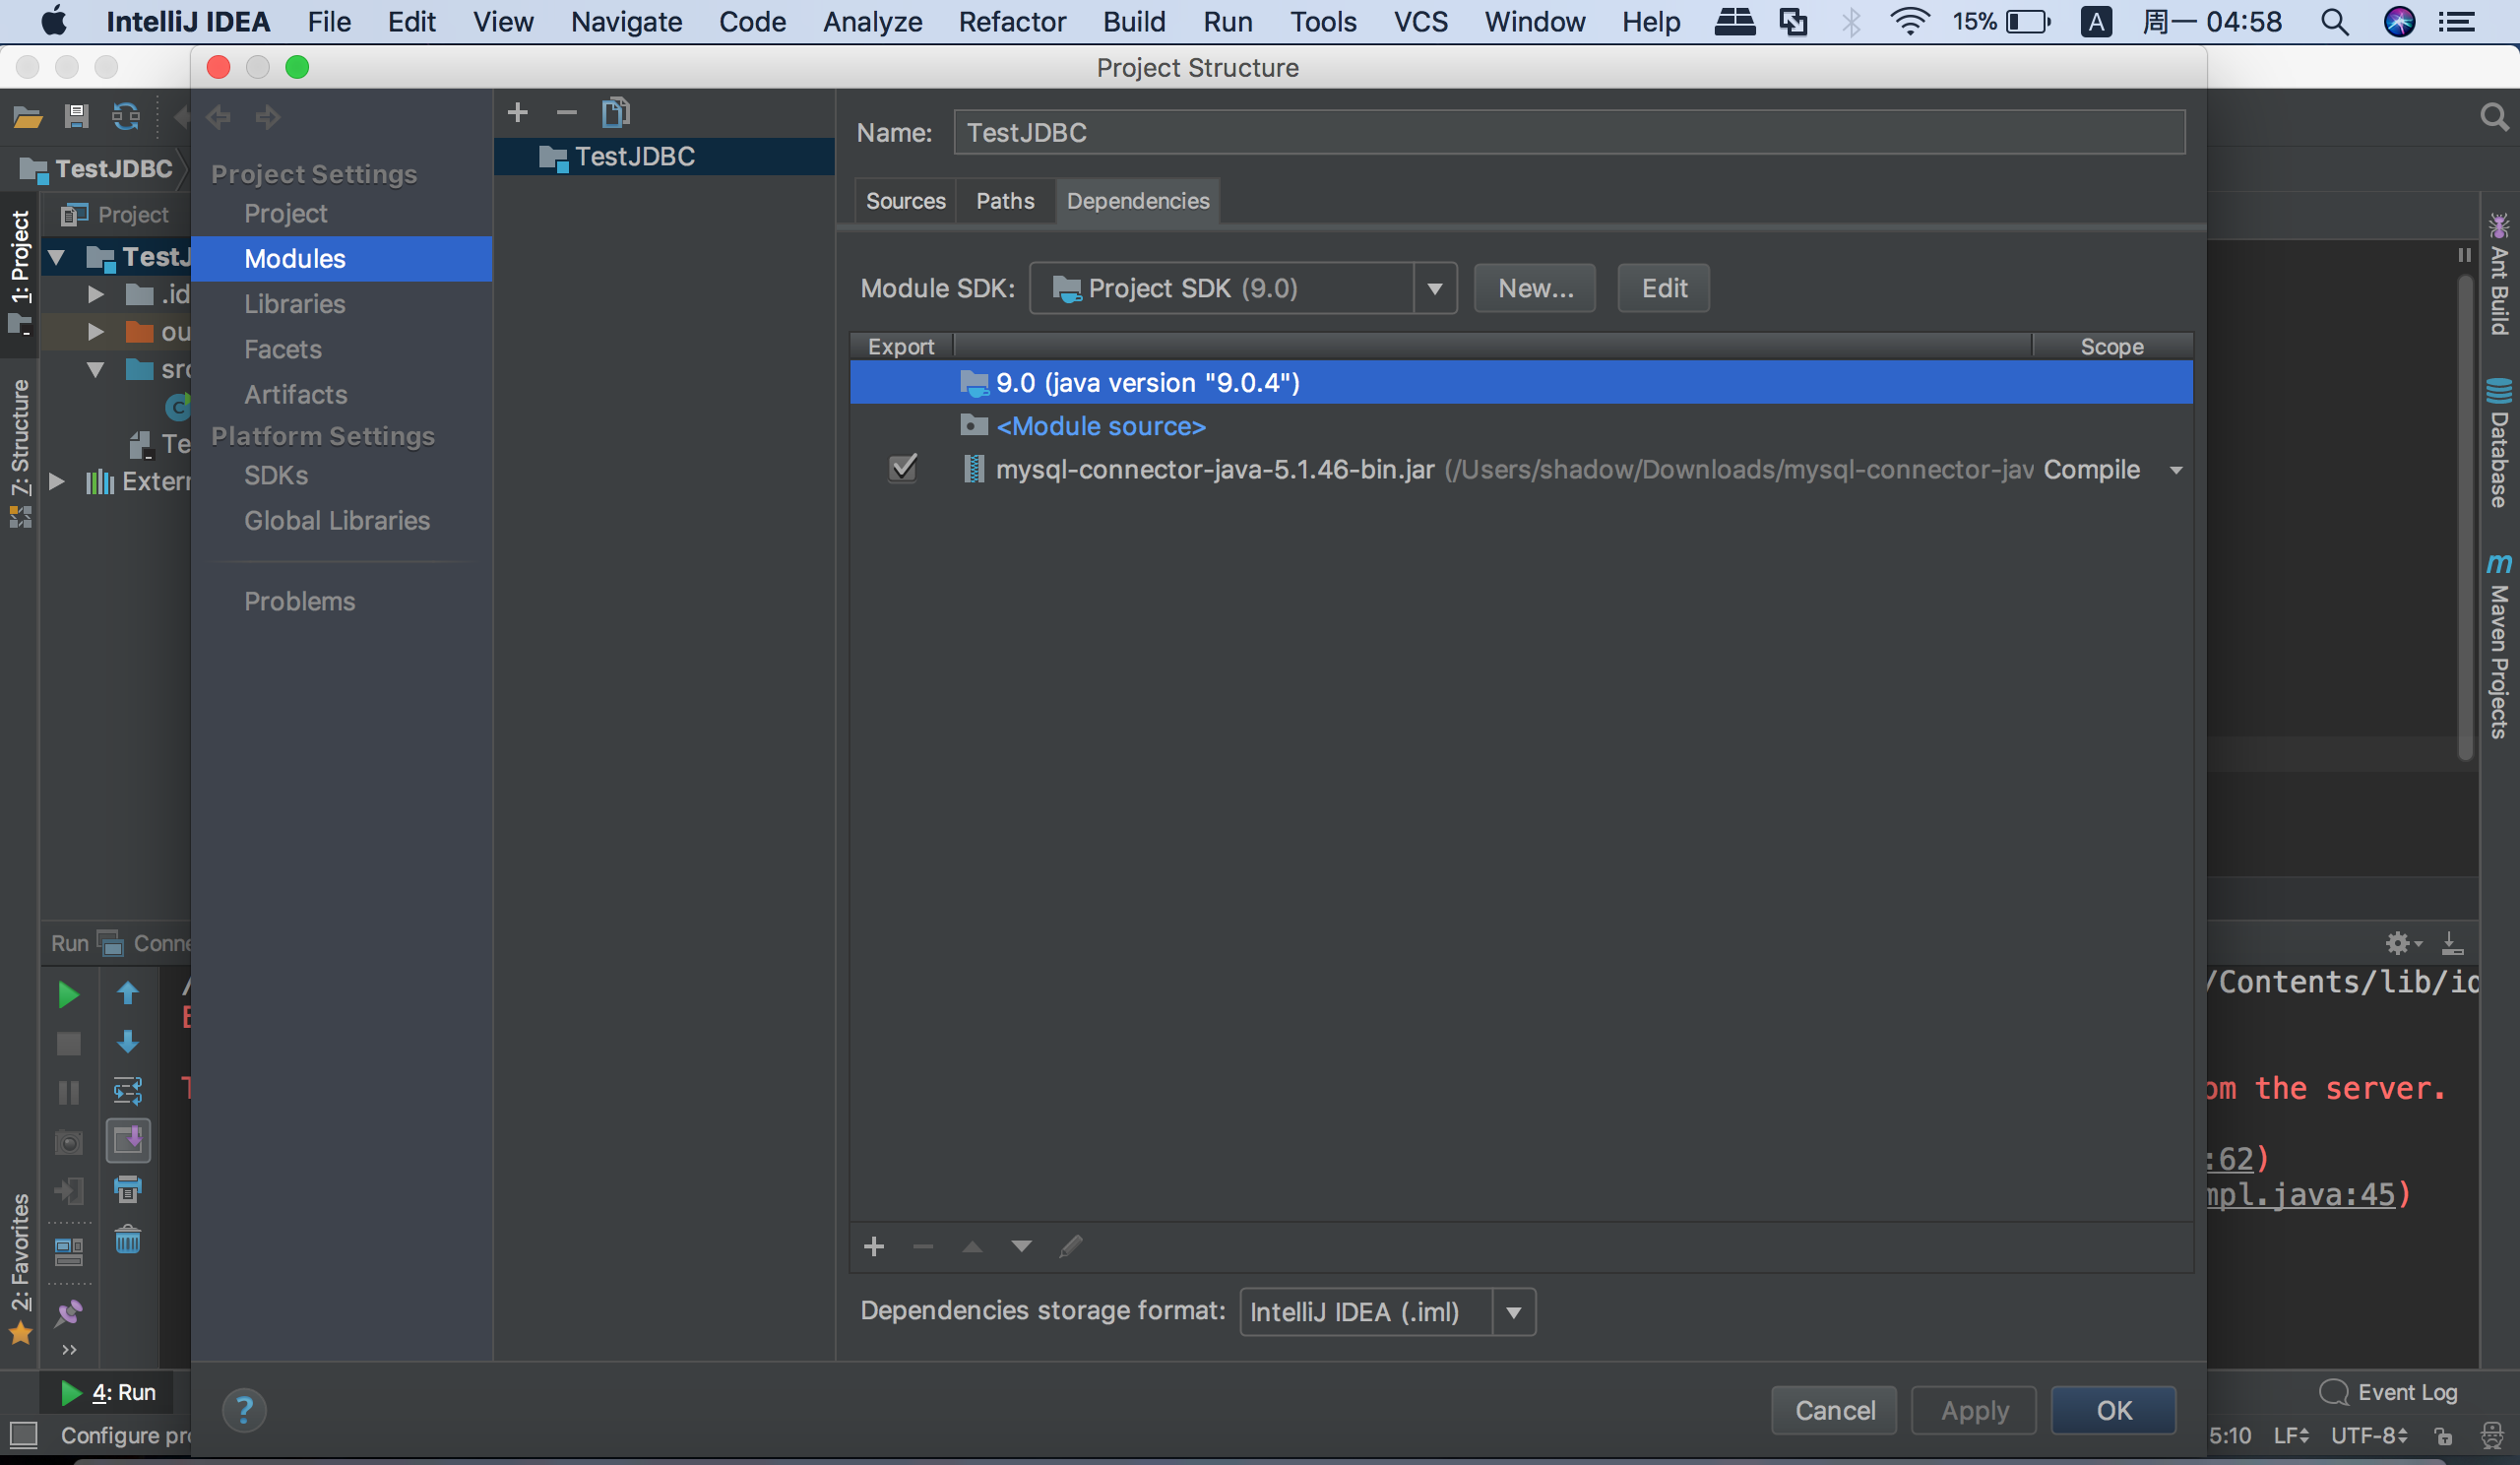The height and width of the screenshot is (1465, 2520).
Task: Click the print icon in Run panel
Action: pos(128,1190)
